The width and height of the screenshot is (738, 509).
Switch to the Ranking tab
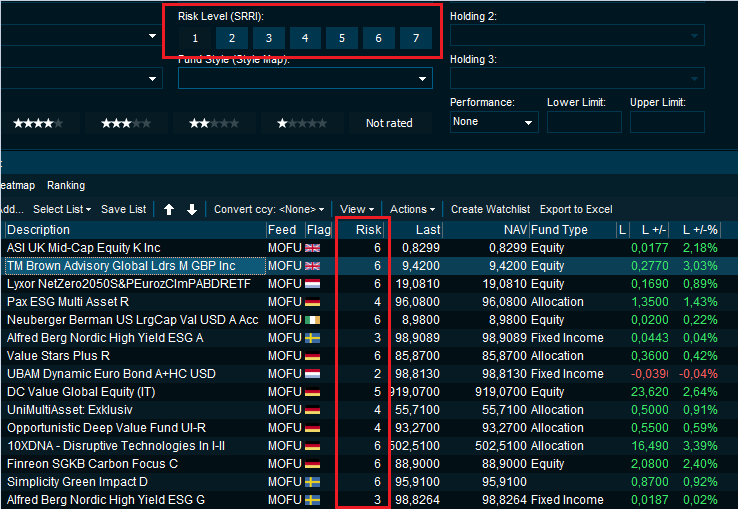(x=66, y=185)
